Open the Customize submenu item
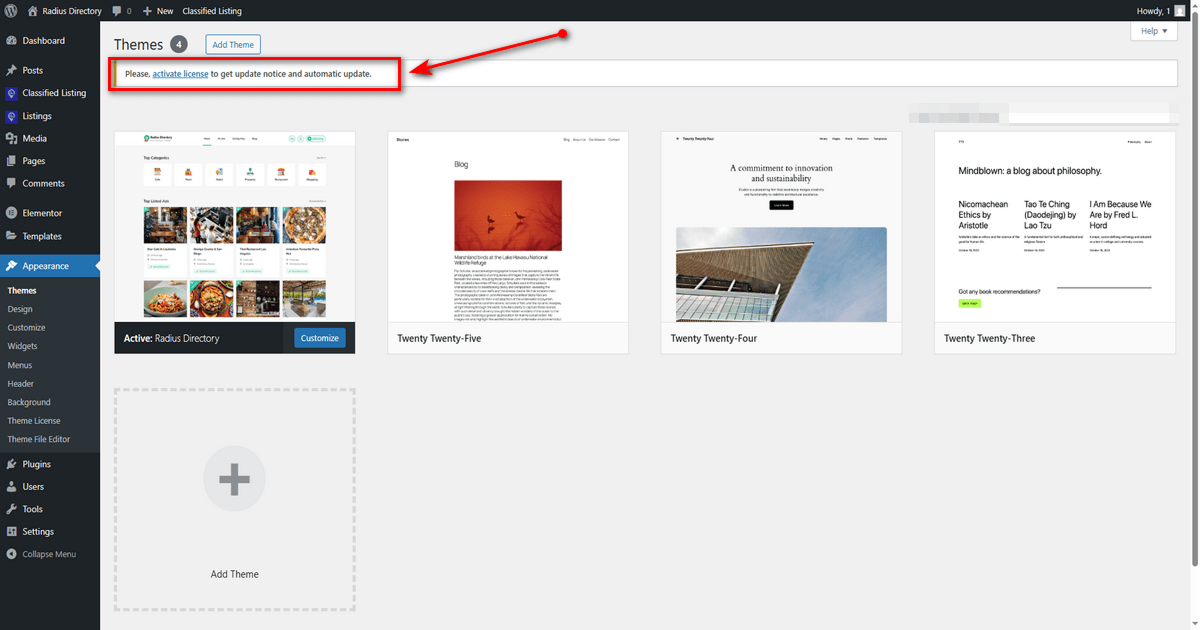Screen dimensions: 1200x630 click(26, 328)
